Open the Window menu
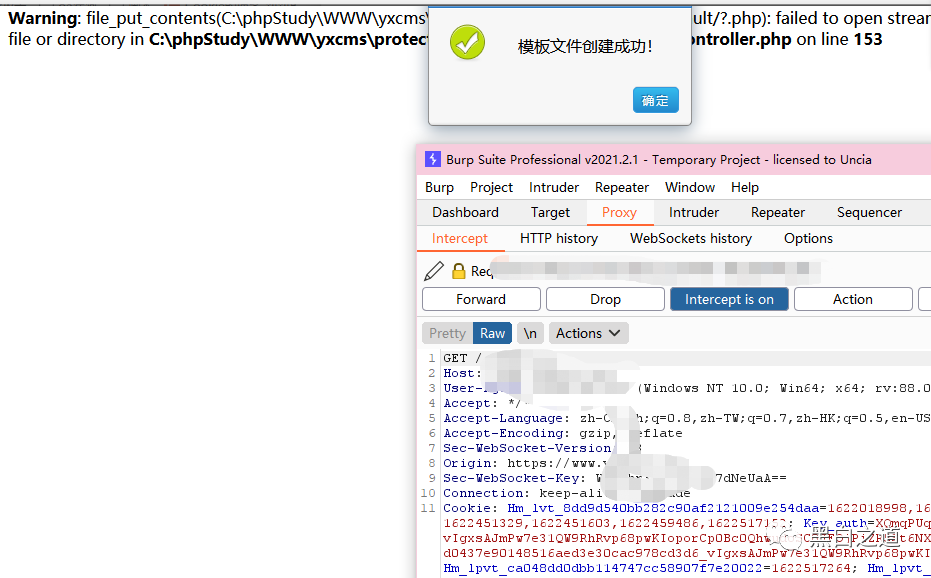 point(690,187)
